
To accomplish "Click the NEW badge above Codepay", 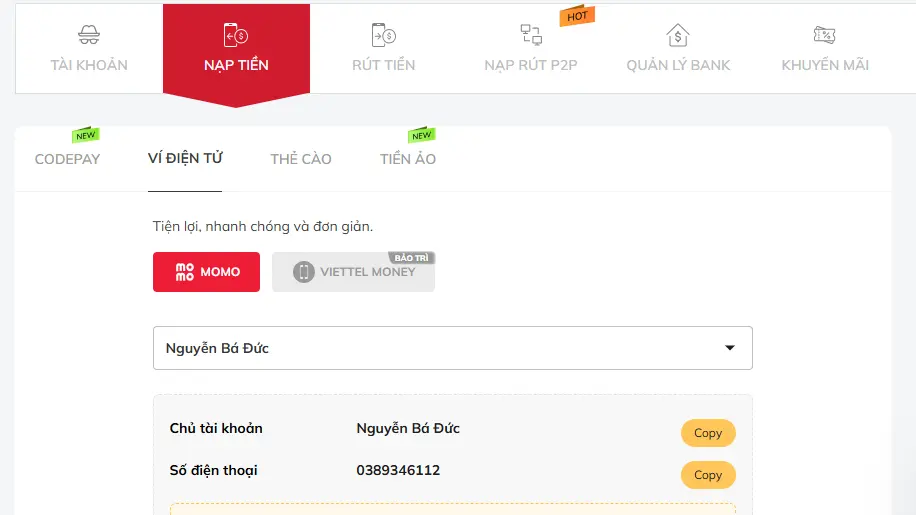I will point(85,135).
